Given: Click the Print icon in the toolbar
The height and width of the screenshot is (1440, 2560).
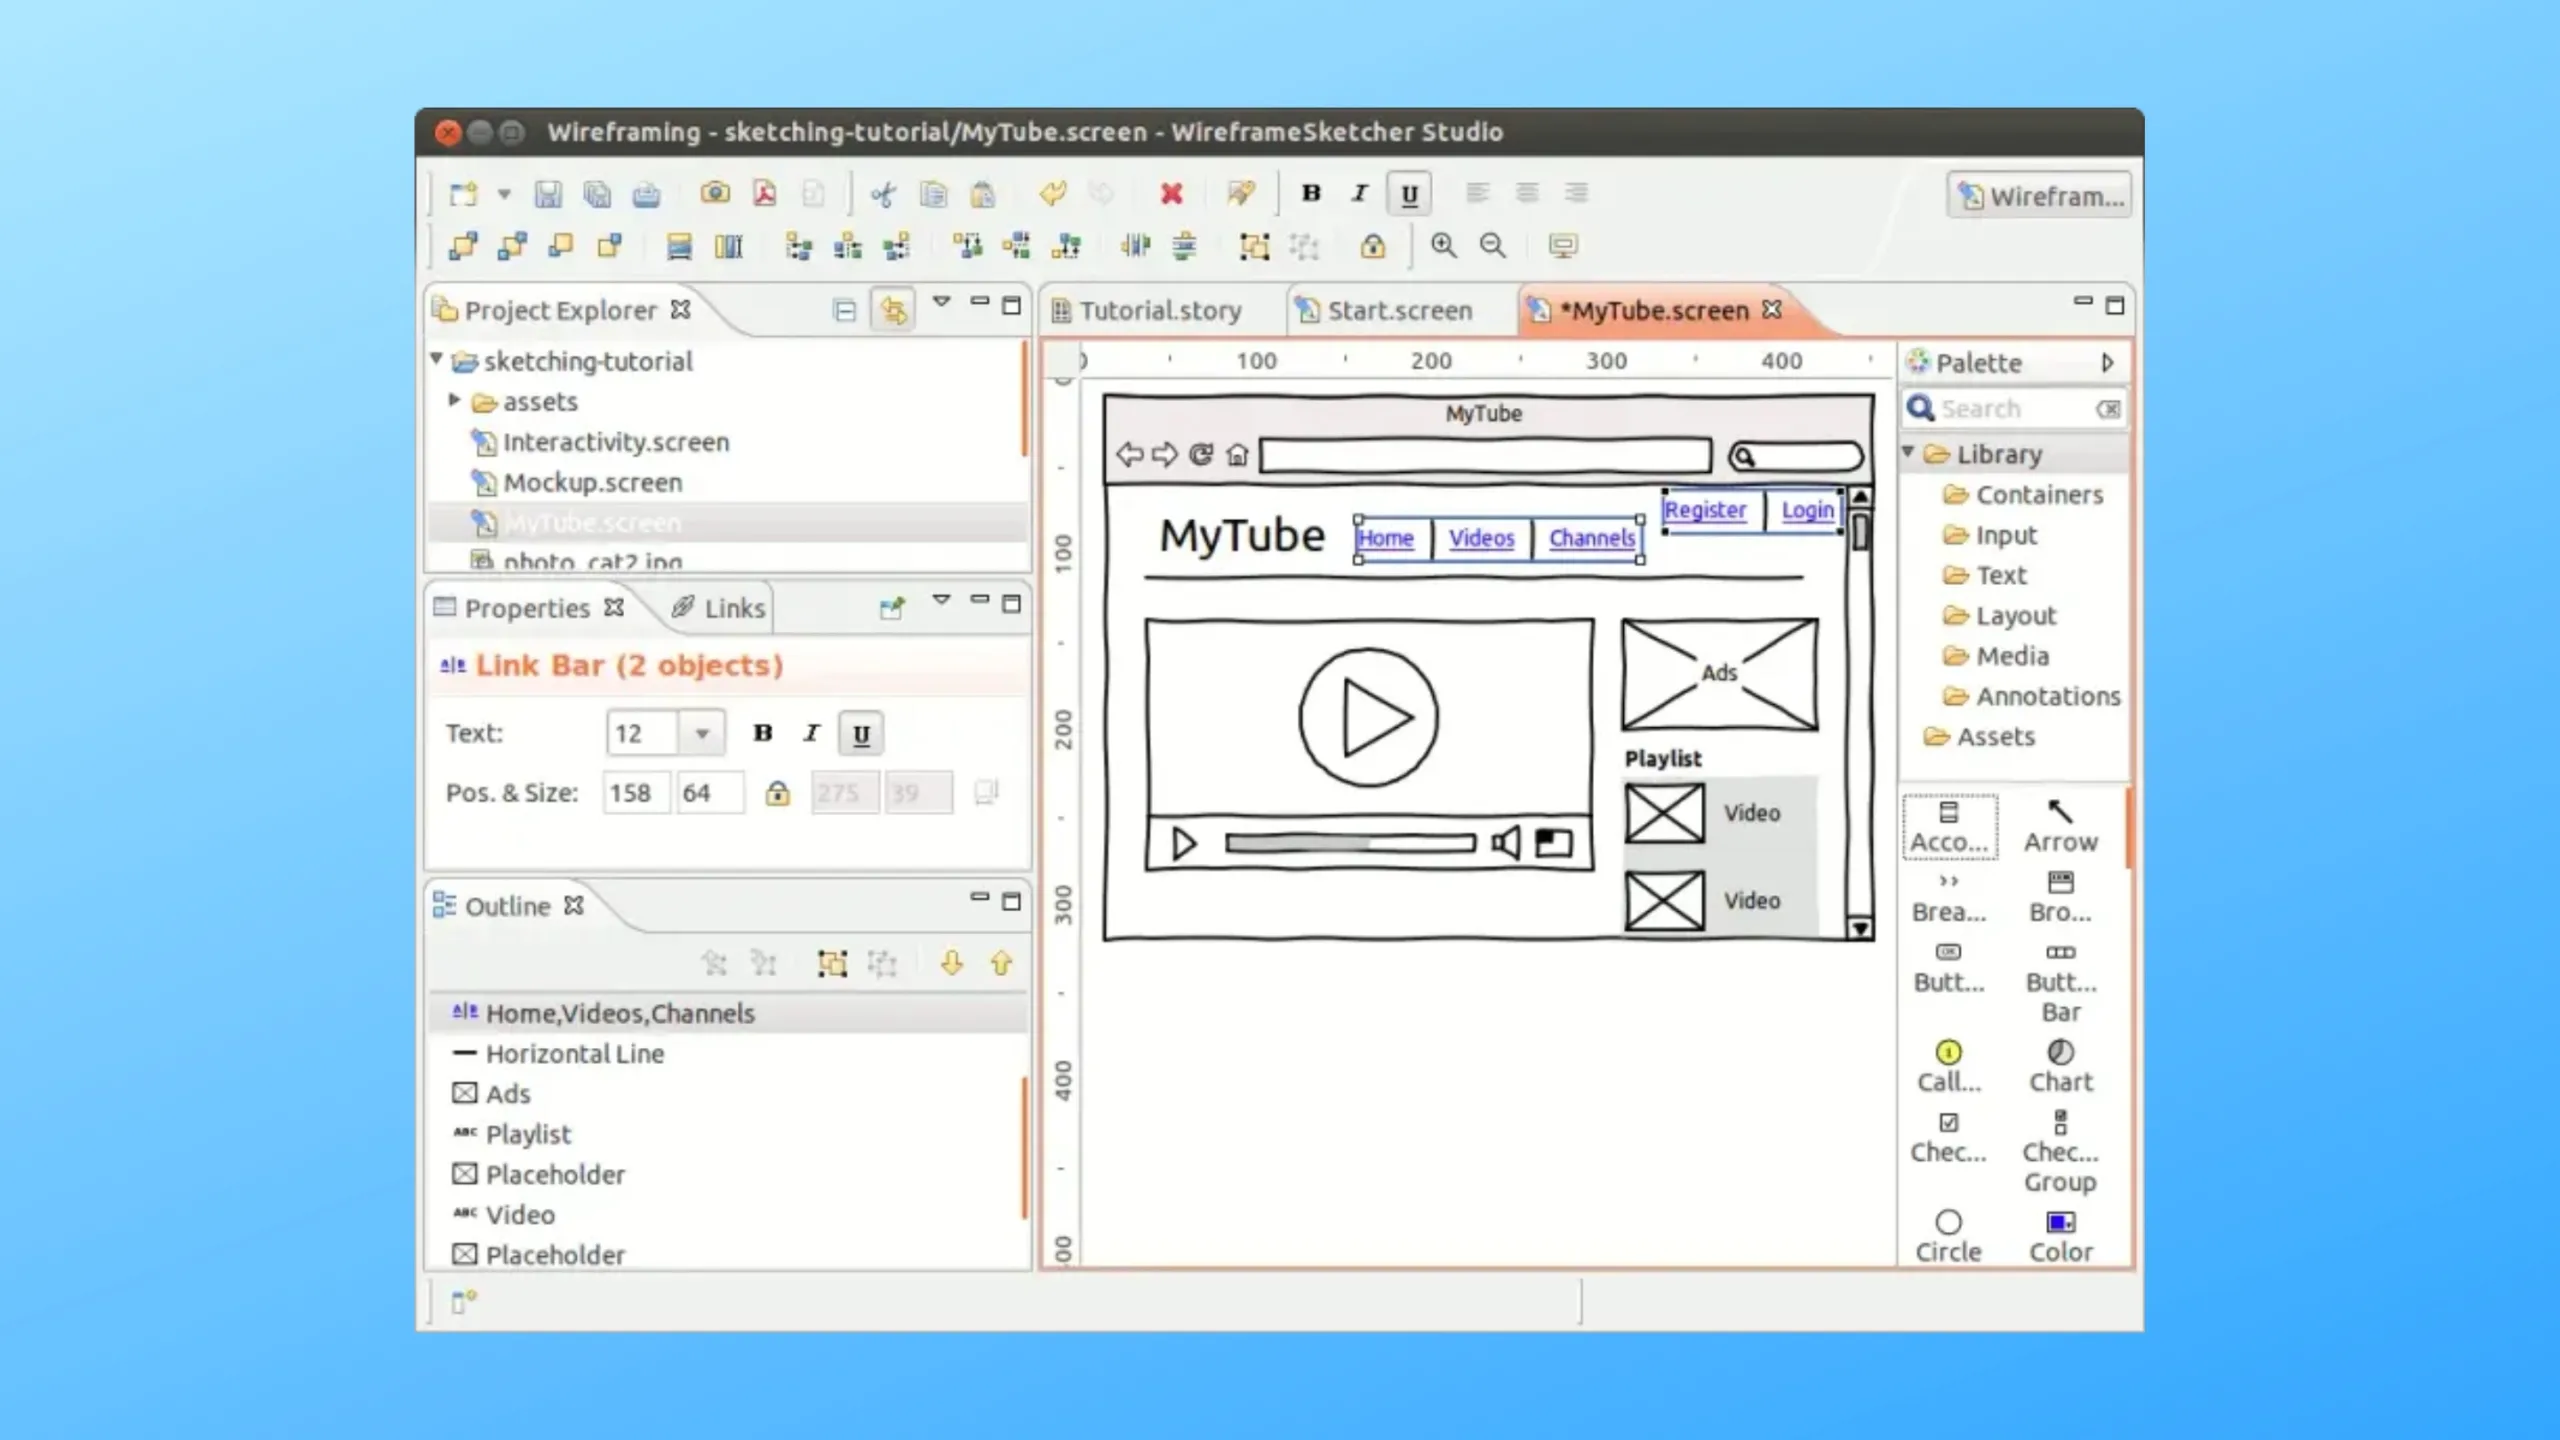Looking at the screenshot, I should (646, 194).
